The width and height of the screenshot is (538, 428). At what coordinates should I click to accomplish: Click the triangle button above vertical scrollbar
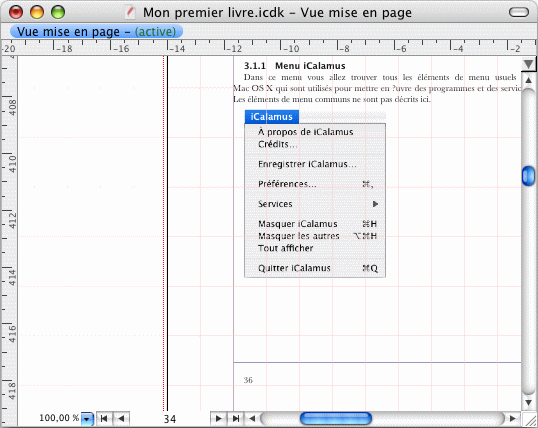528,64
